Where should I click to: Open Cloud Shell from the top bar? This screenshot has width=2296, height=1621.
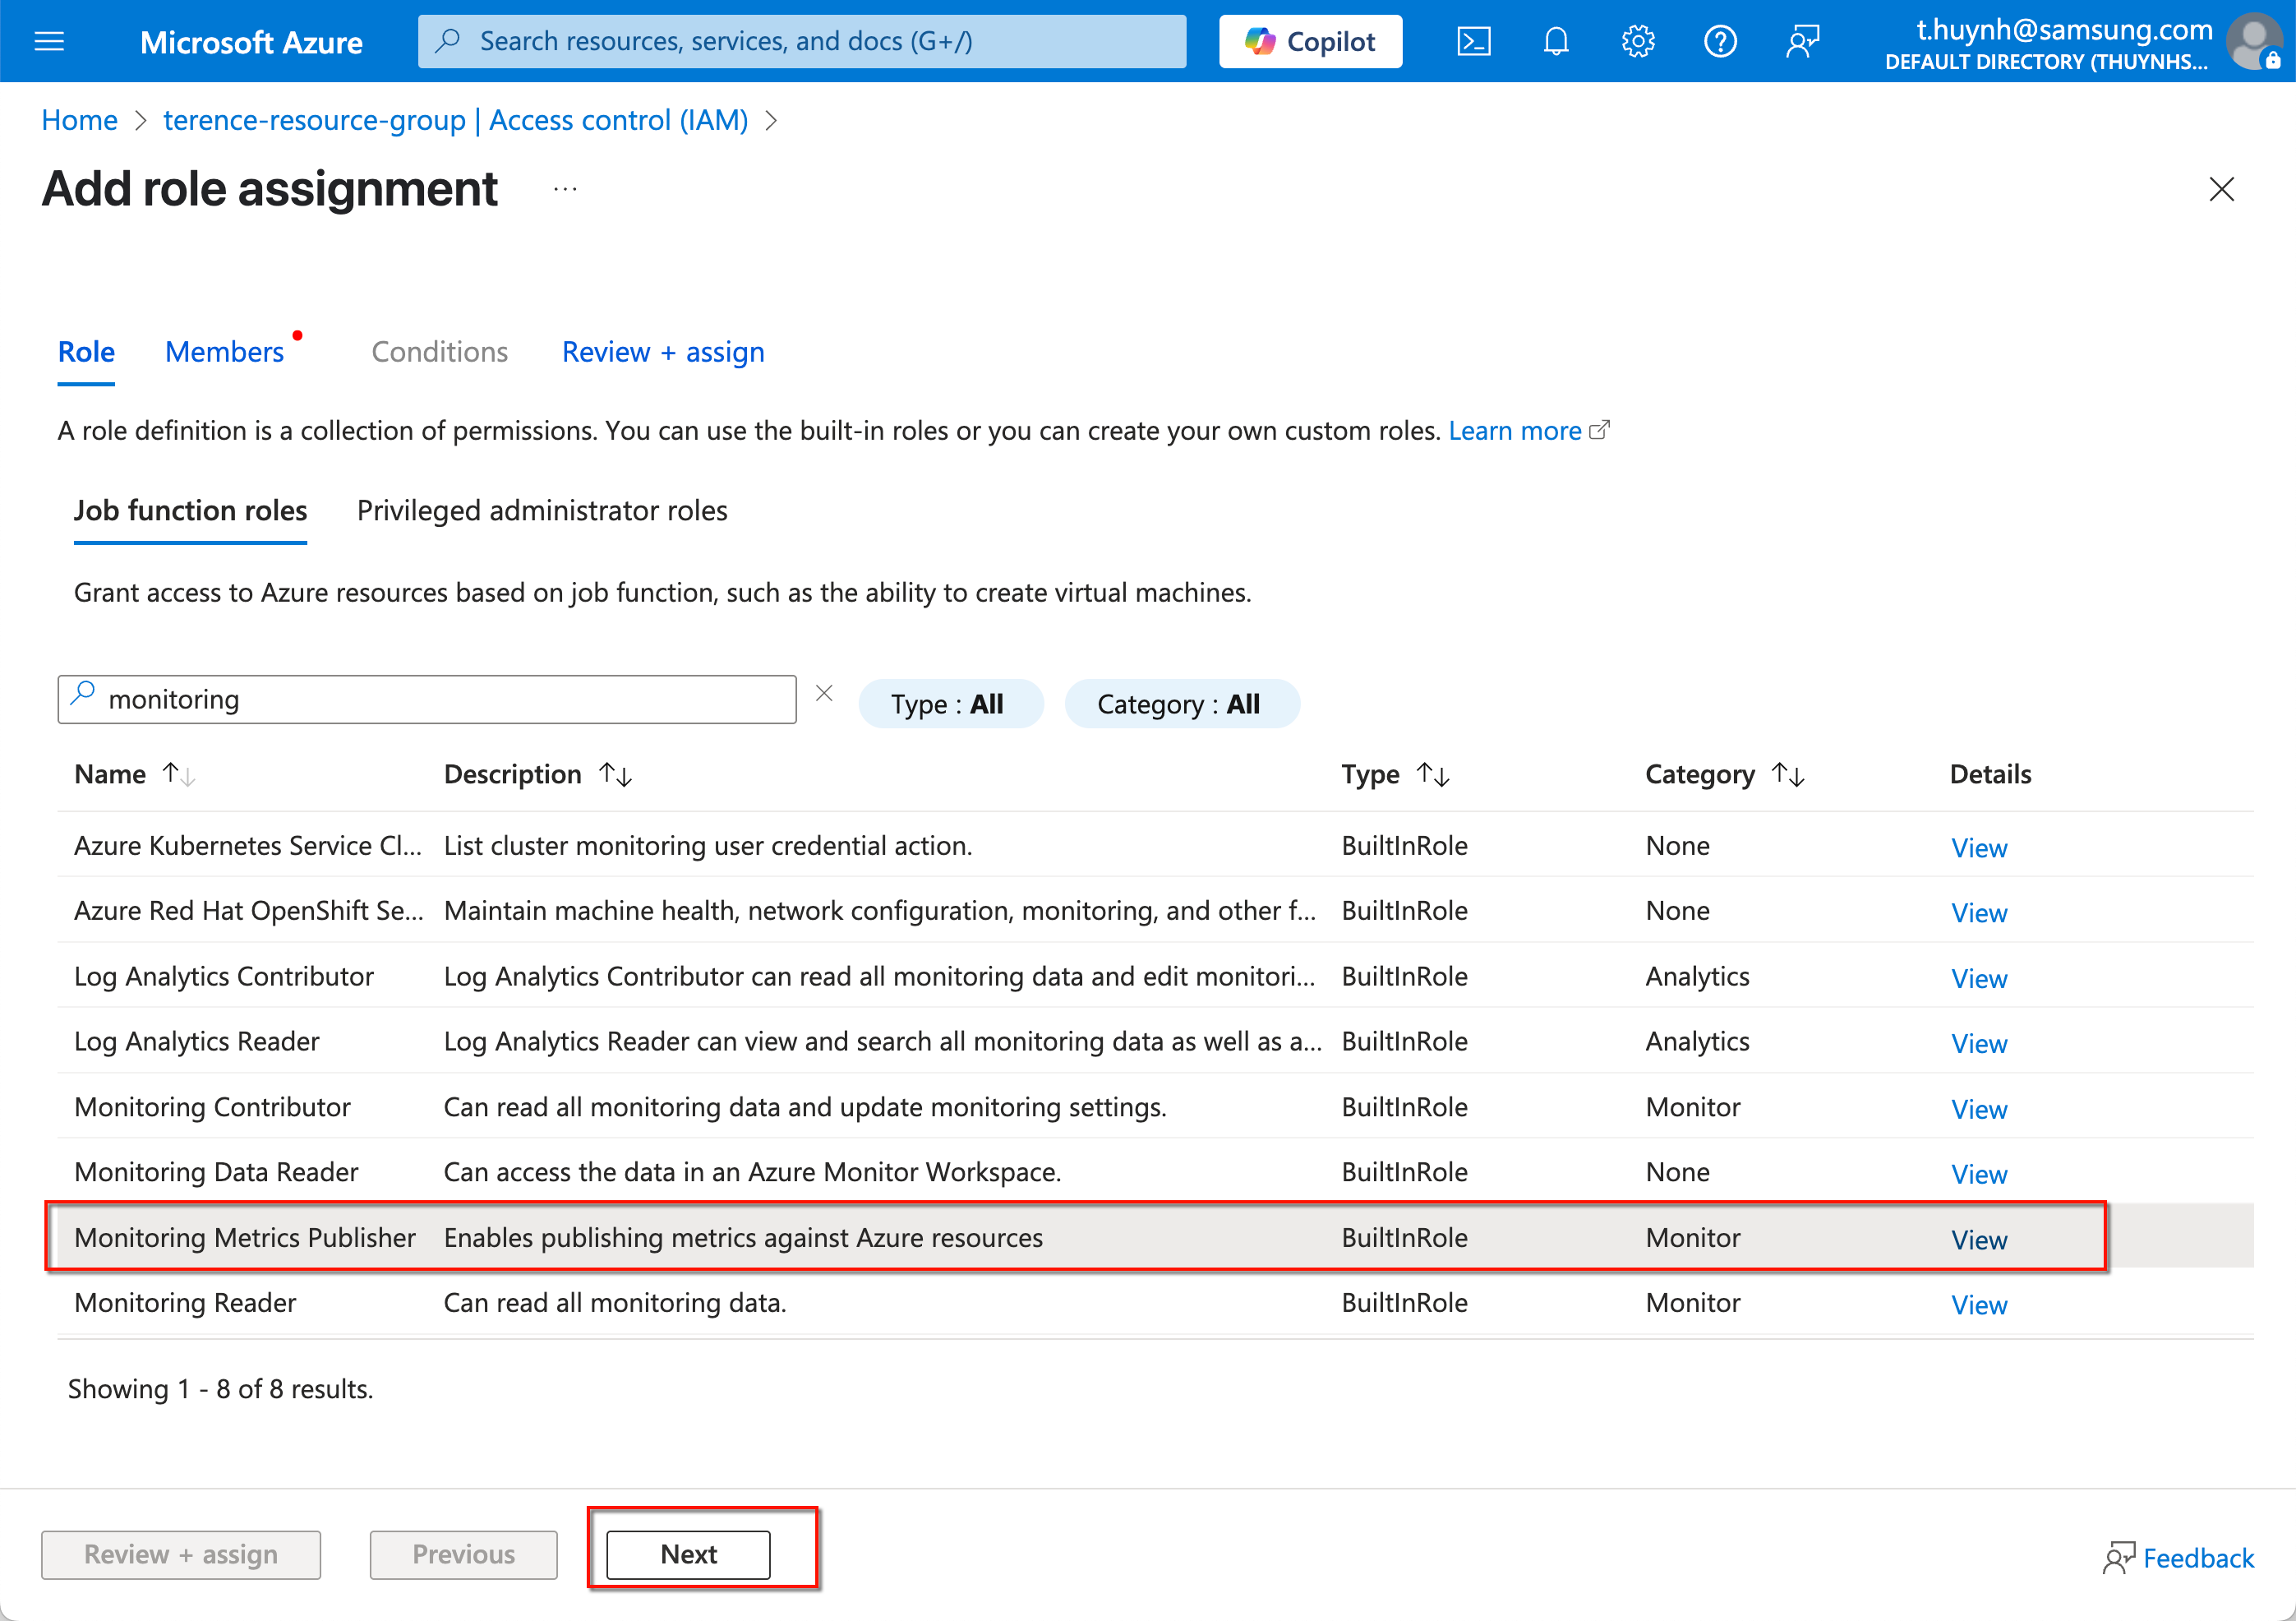1473,41
